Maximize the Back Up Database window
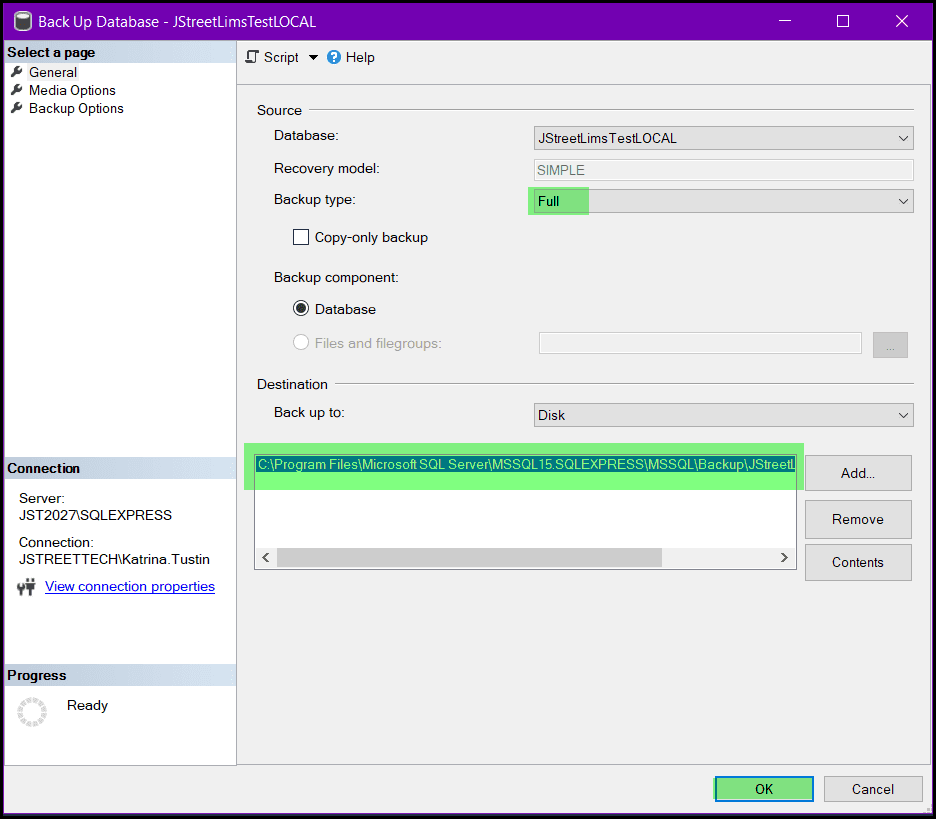This screenshot has height=819, width=936. (843, 21)
